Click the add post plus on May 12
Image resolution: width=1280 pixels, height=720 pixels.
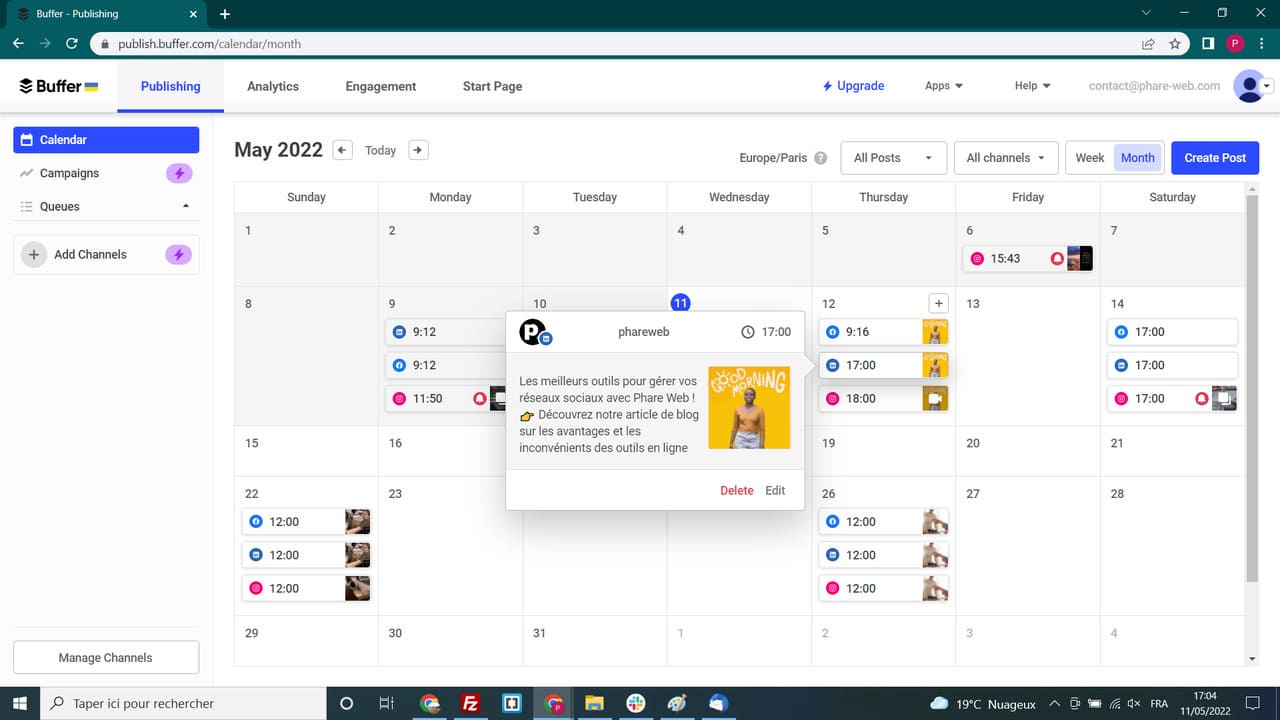pos(938,303)
